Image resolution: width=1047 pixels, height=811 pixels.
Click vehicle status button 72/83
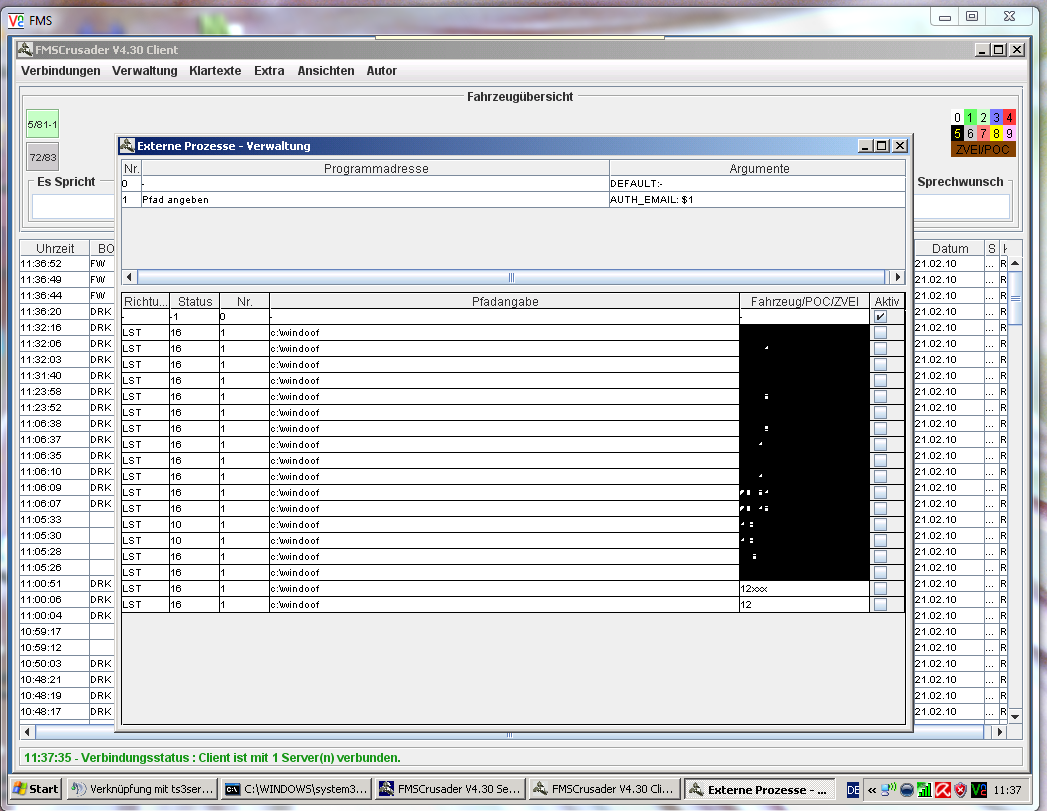43,157
